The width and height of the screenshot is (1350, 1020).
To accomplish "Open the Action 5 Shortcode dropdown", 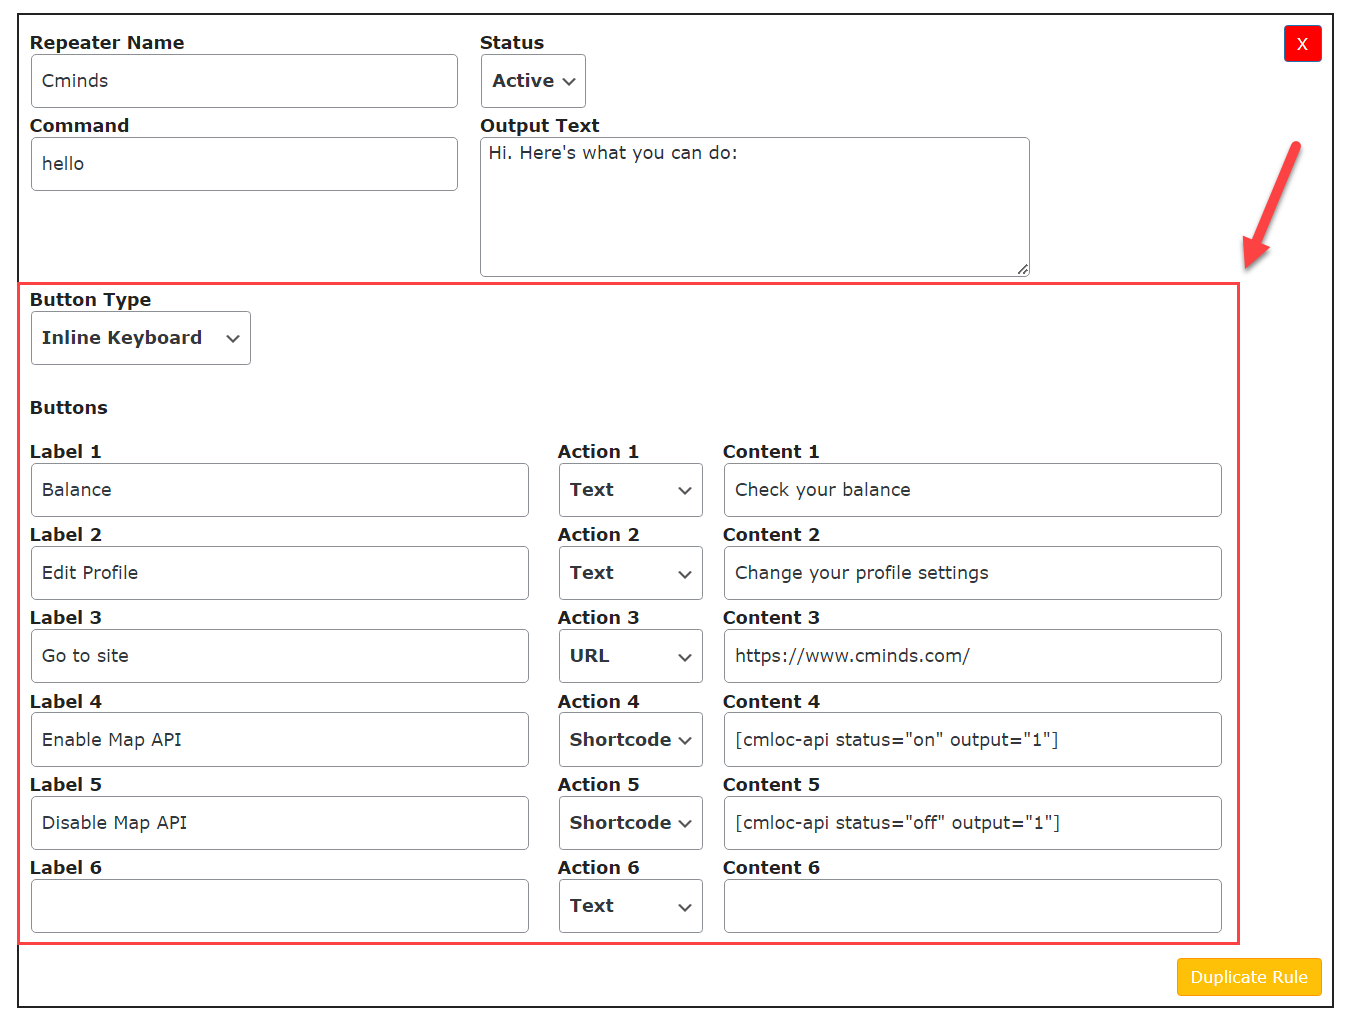I will [x=630, y=822].
